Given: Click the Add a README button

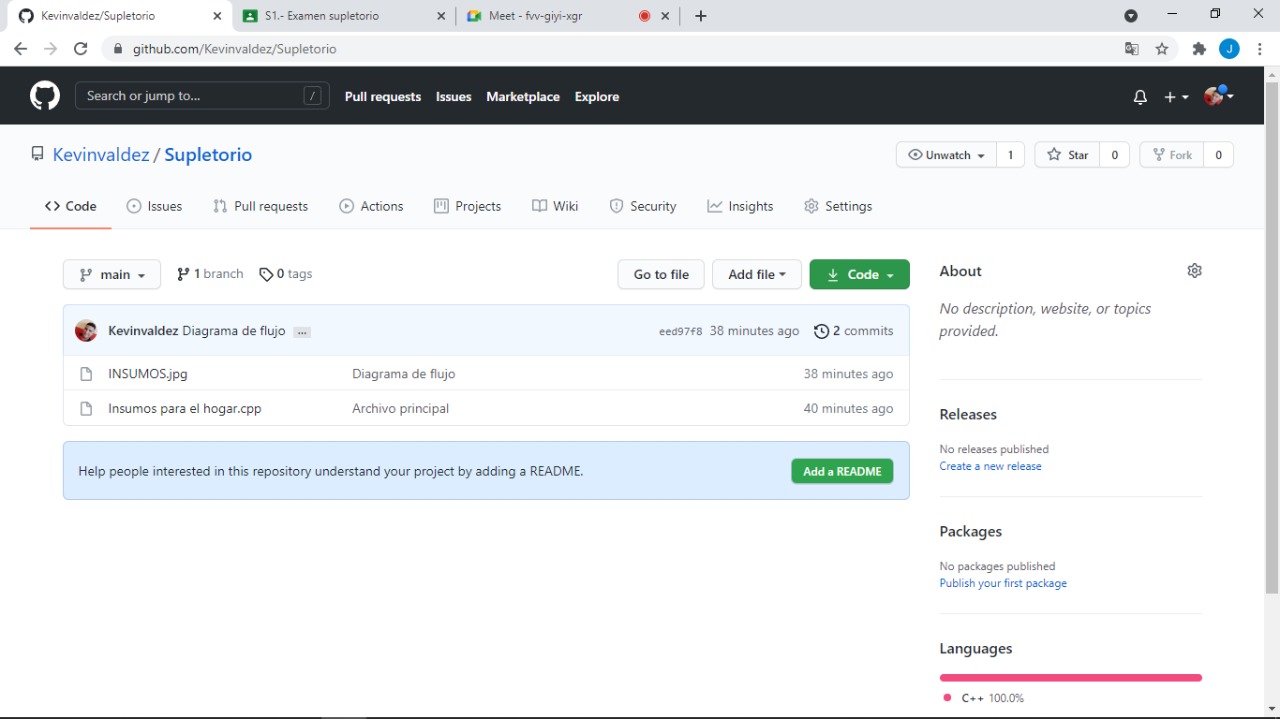Looking at the screenshot, I should coord(842,471).
